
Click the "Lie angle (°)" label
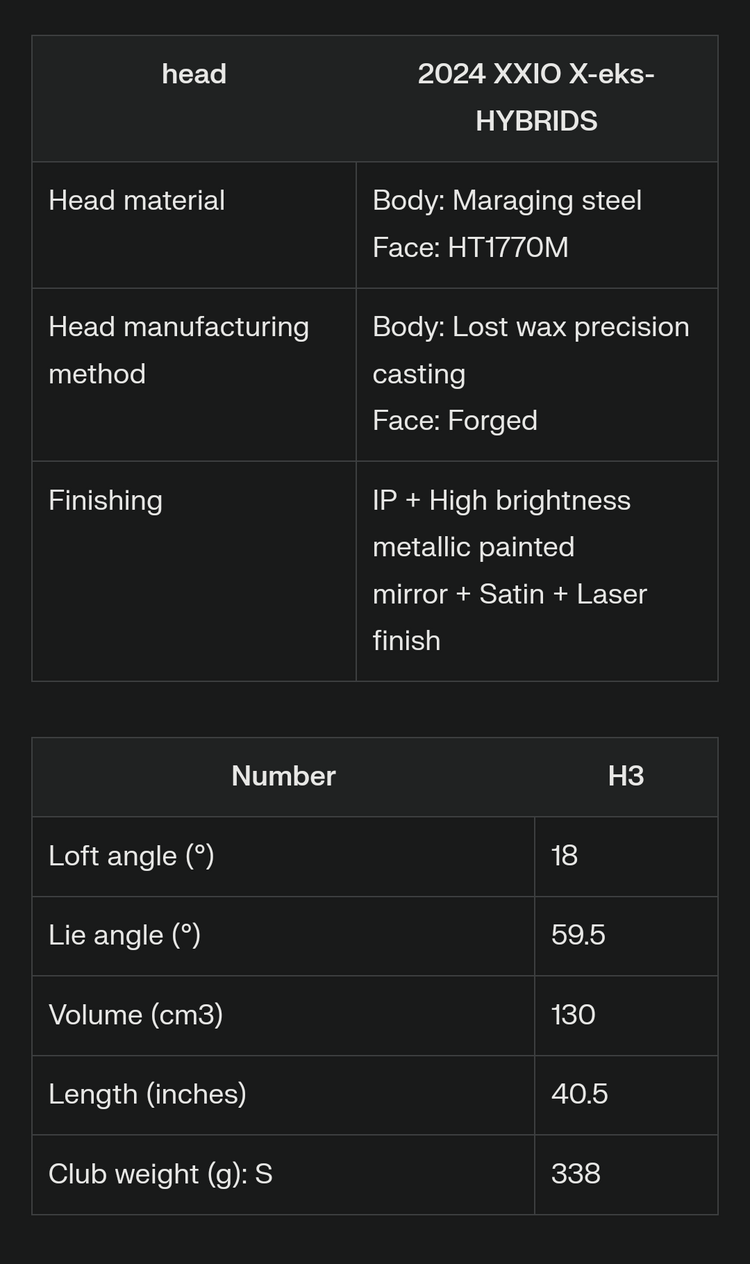(x=125, y=936)
